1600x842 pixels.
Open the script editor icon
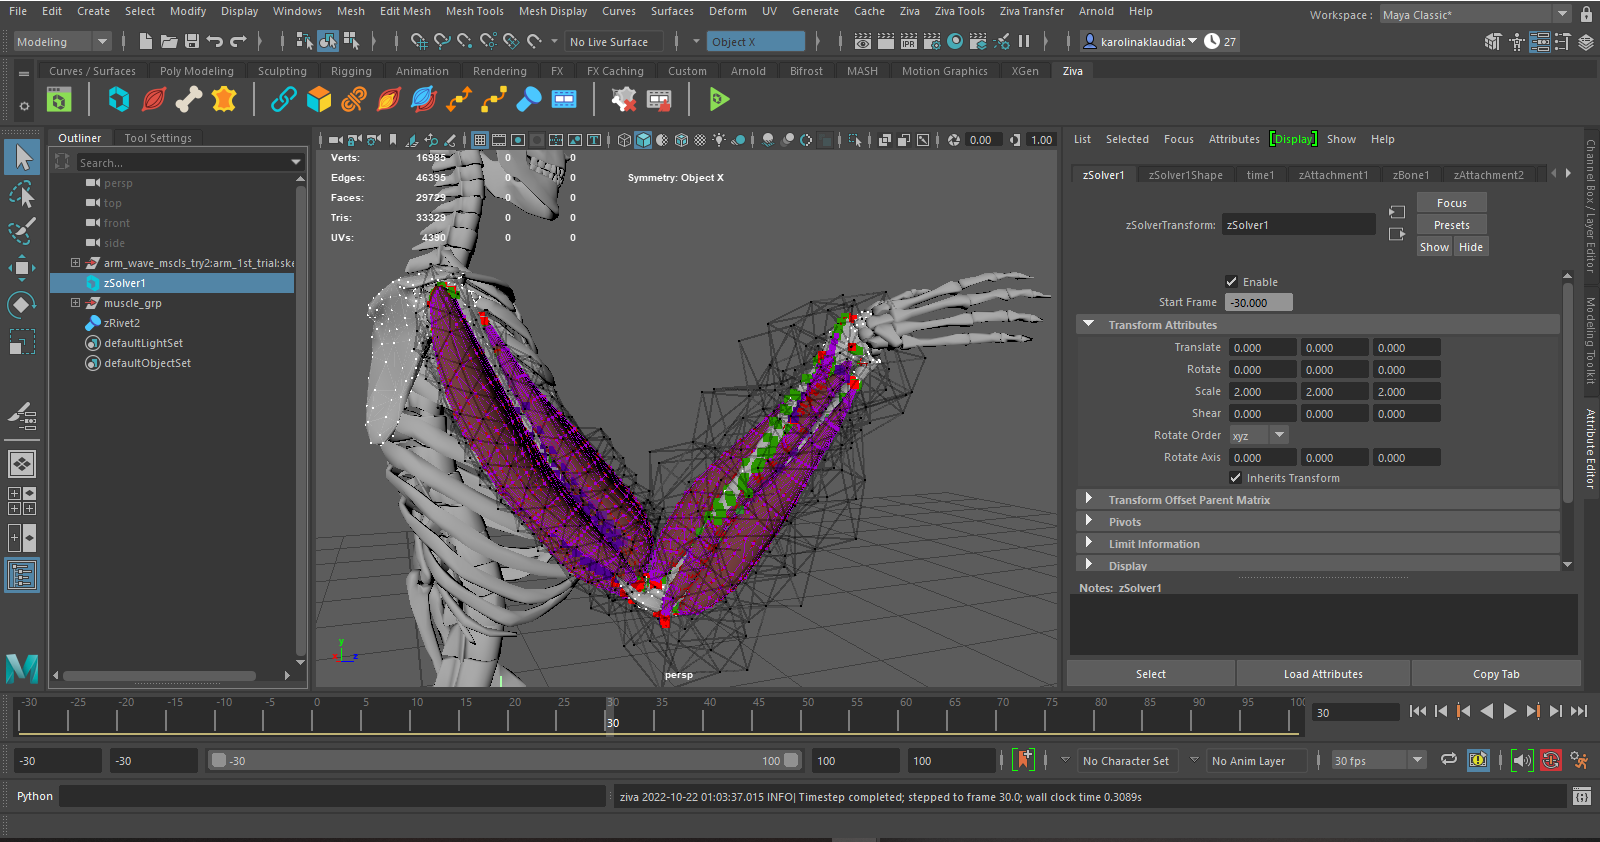coord(1581,796)
